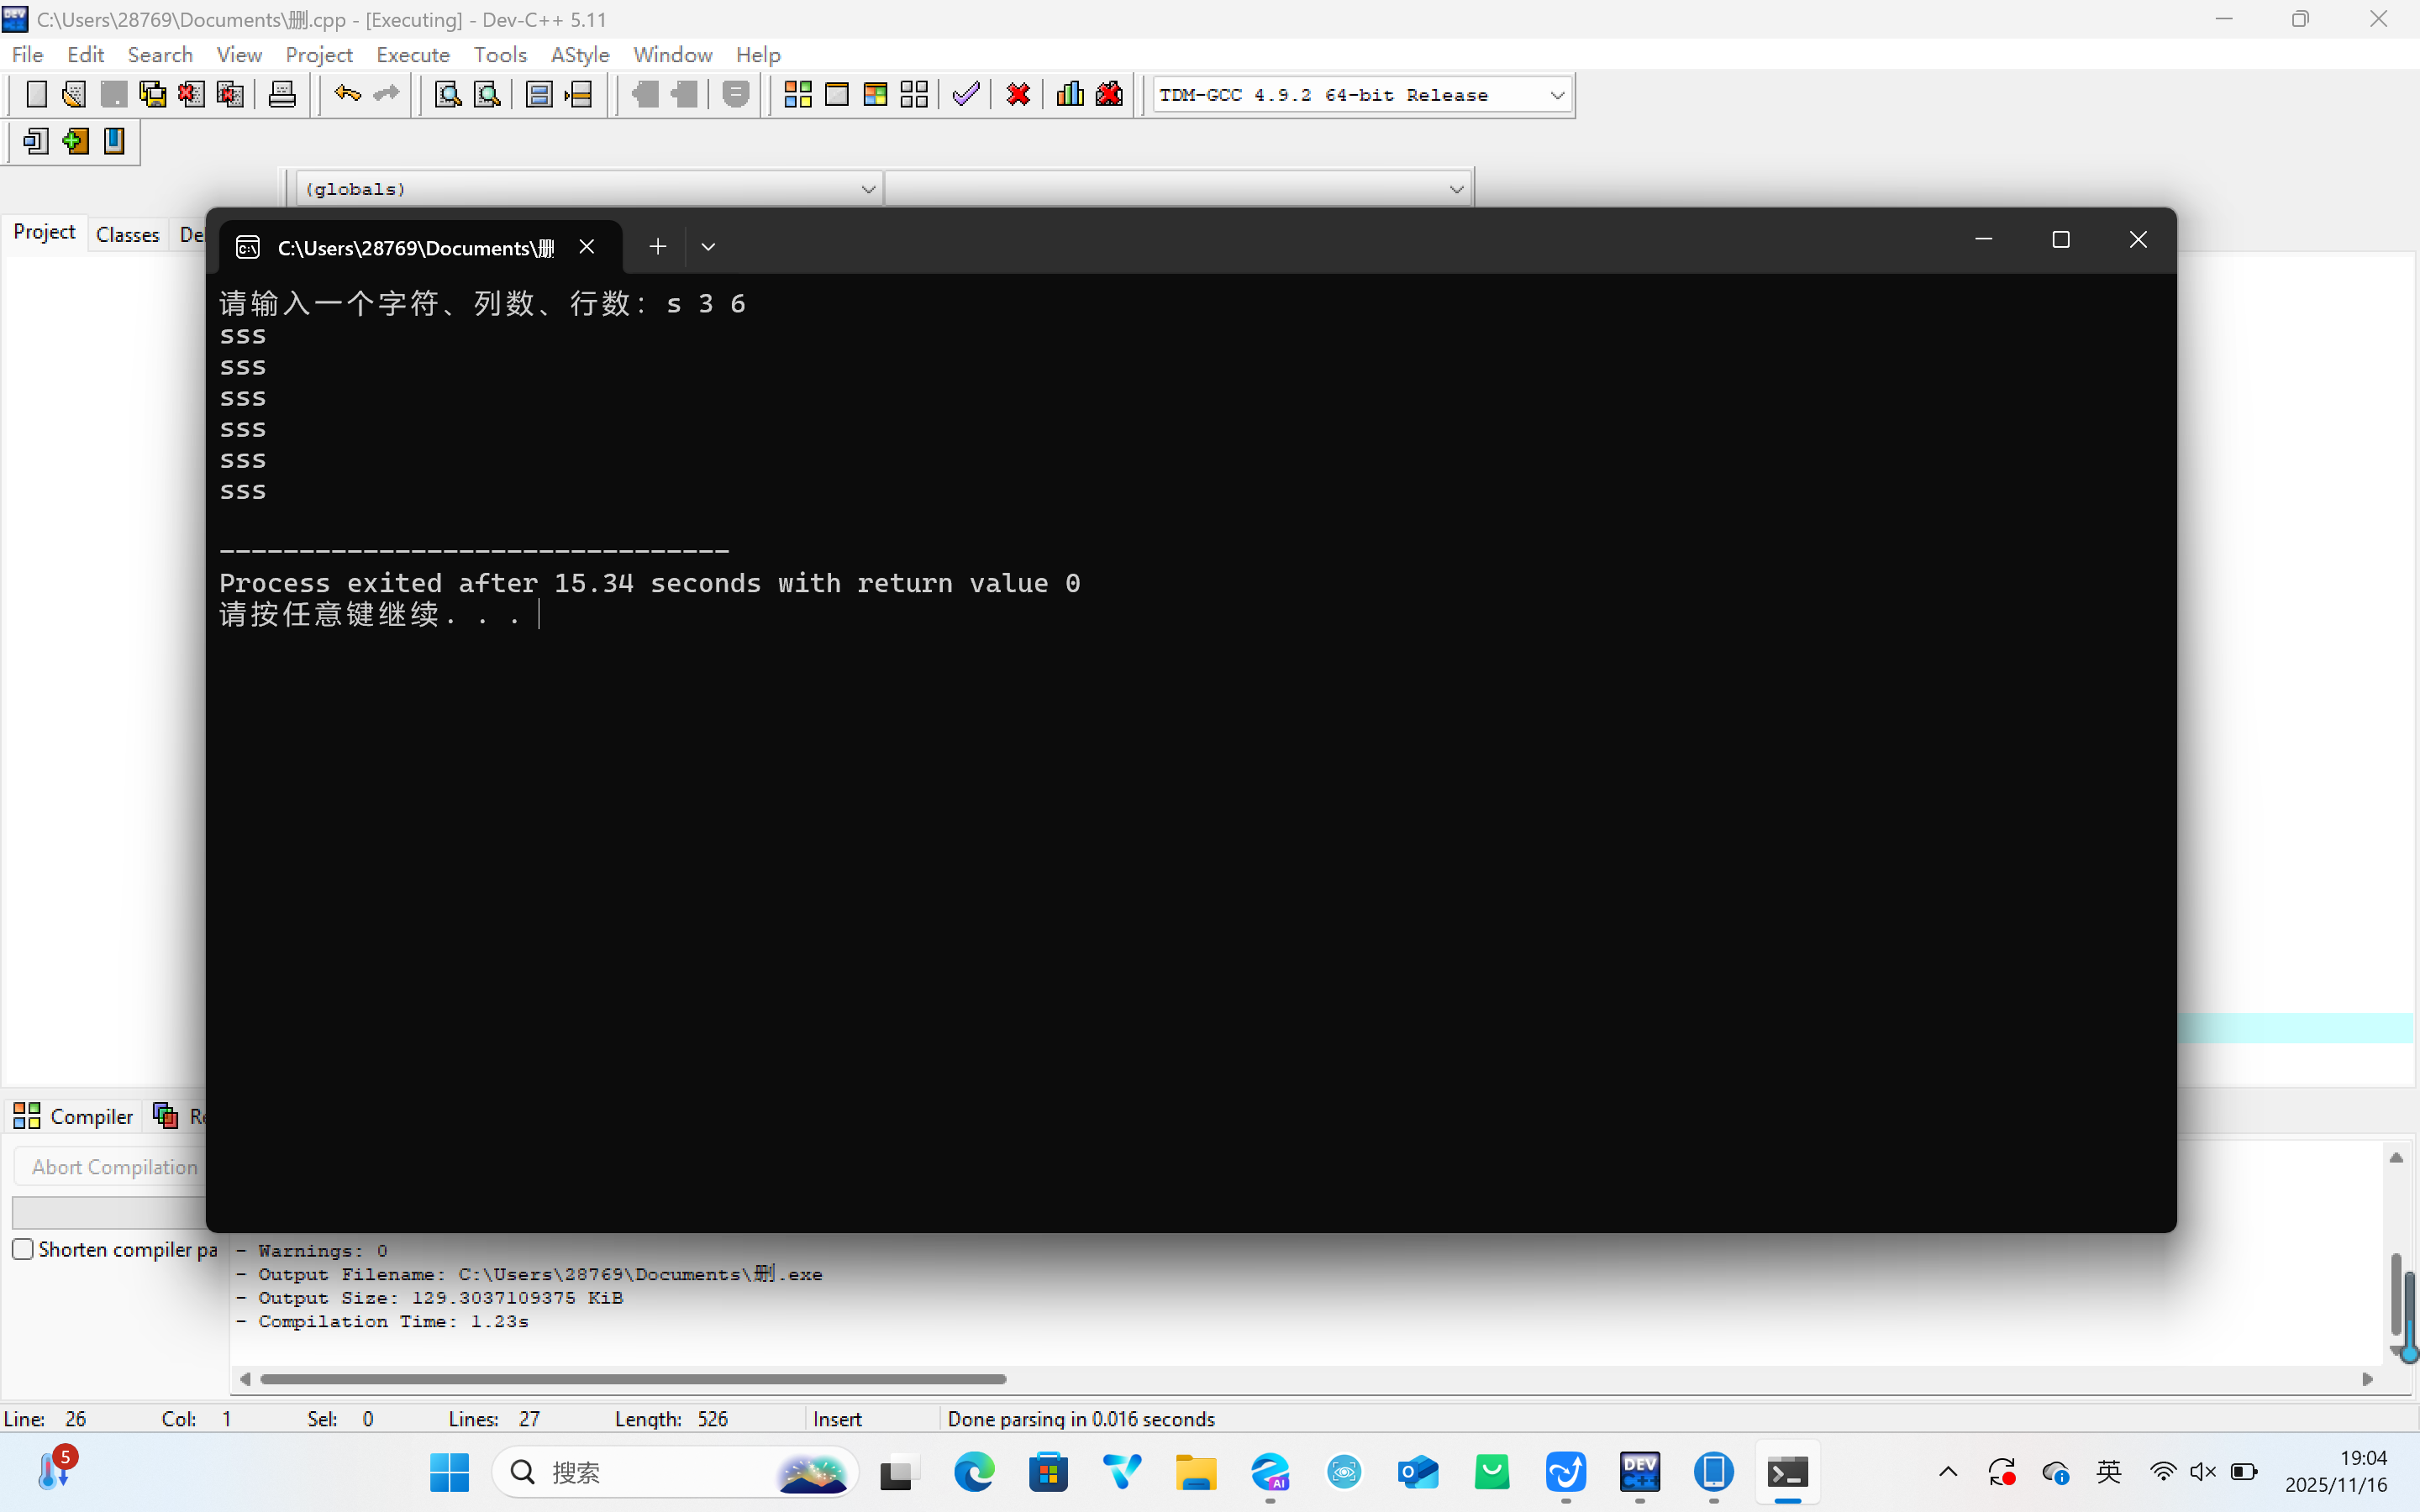
Task: Switch to the Classes tab
Action: 127,235
